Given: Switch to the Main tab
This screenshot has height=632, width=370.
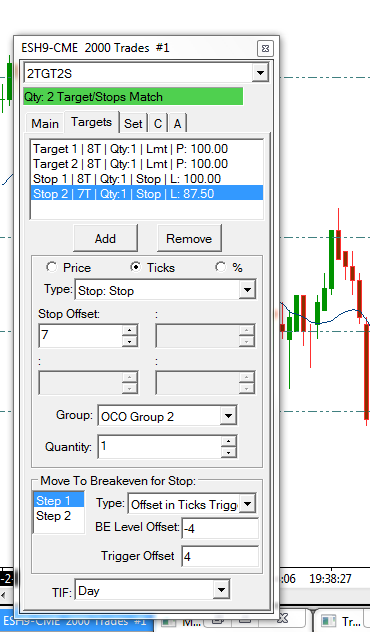Looking at the screenshot, I should 45,123.
